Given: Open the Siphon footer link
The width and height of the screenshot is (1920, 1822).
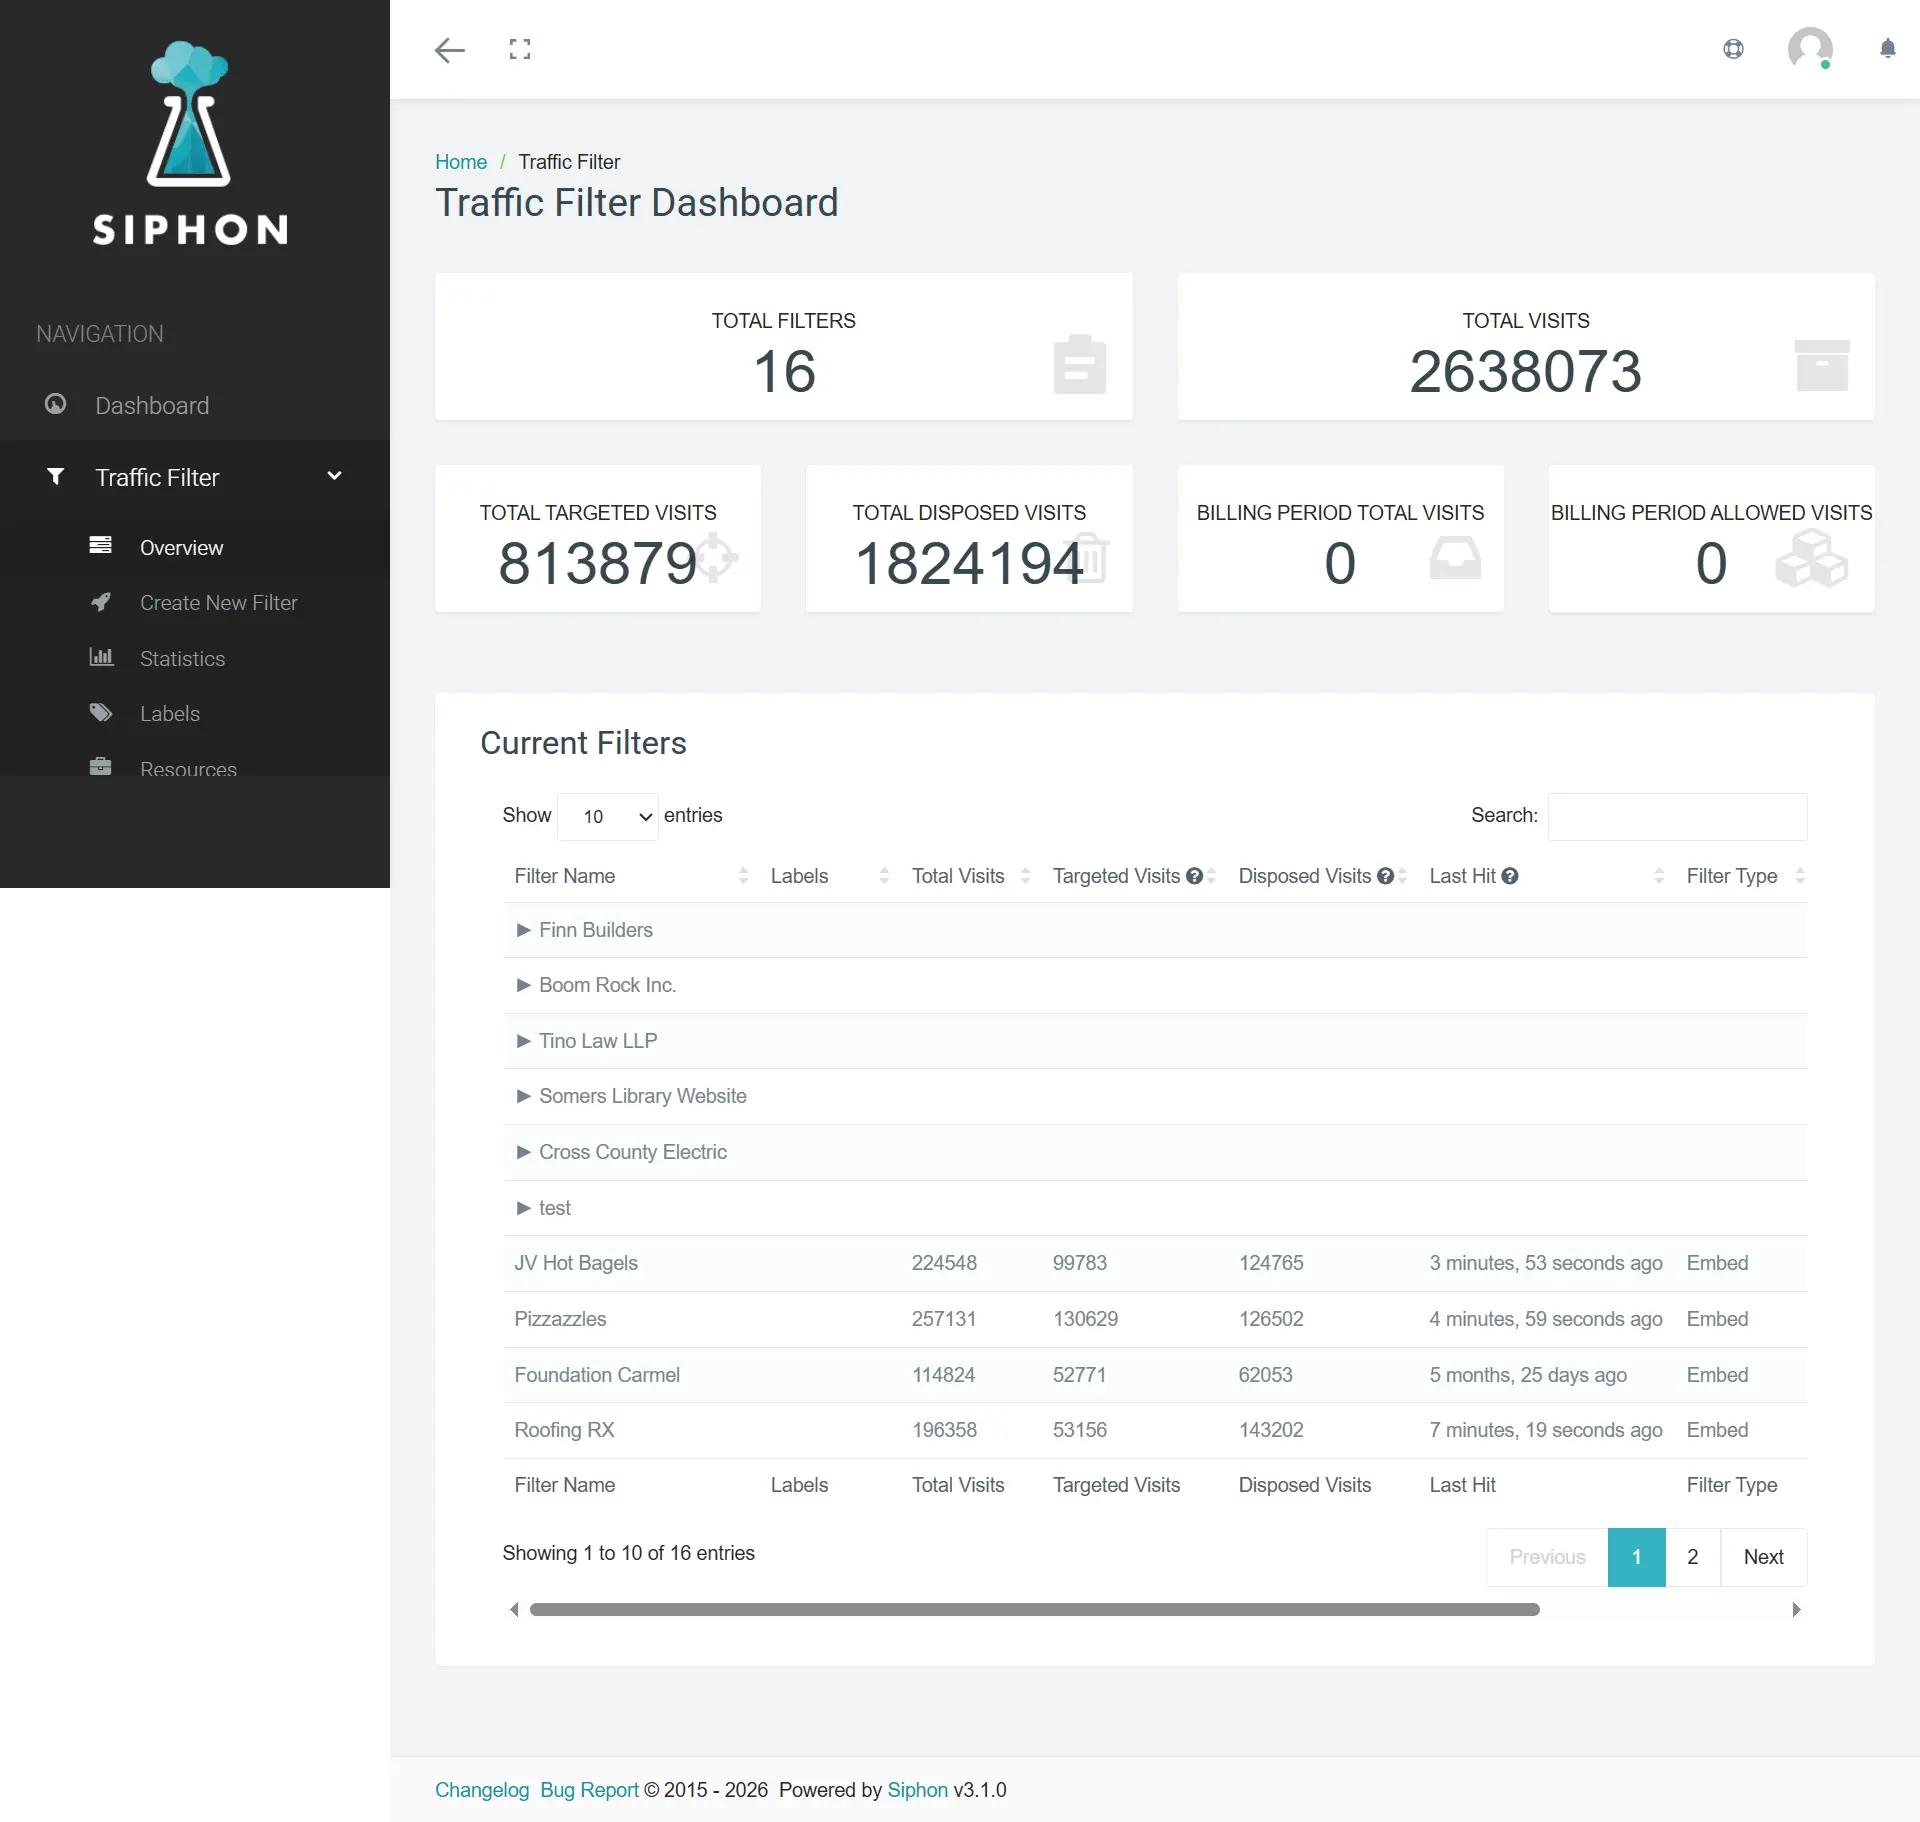Looking at the screenshot, I should pos(917,1790).
